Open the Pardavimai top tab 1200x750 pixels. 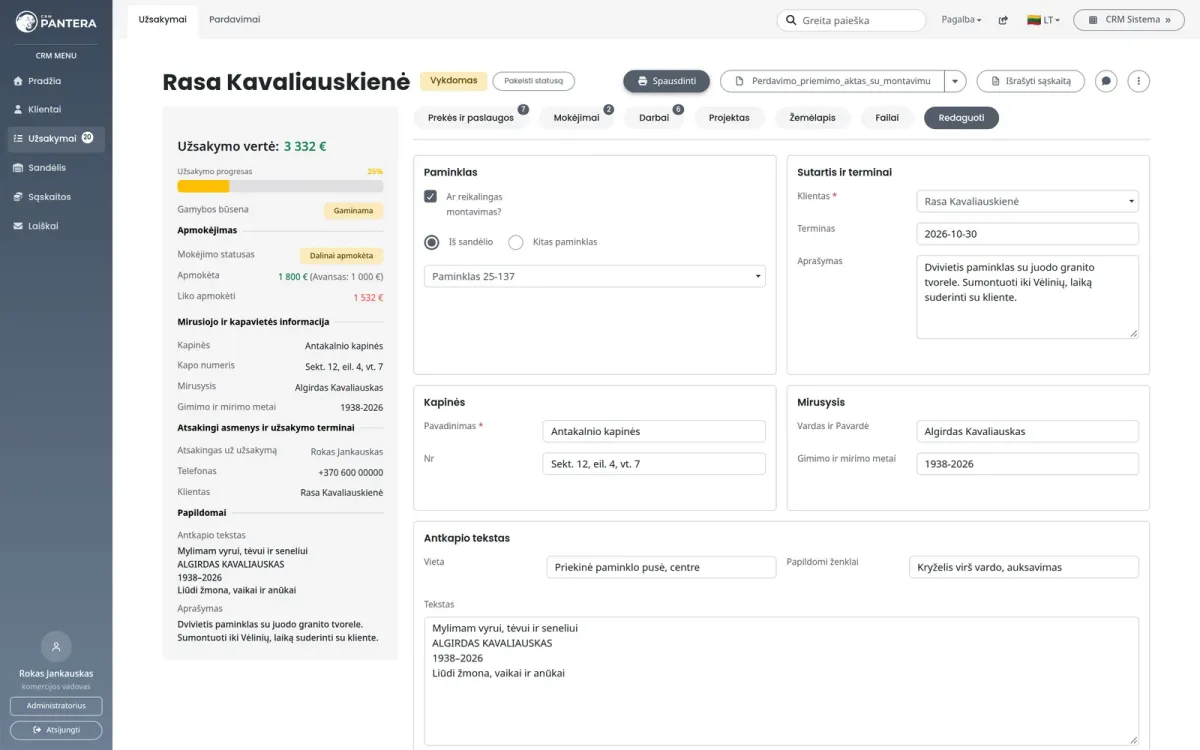click(235, 19)
